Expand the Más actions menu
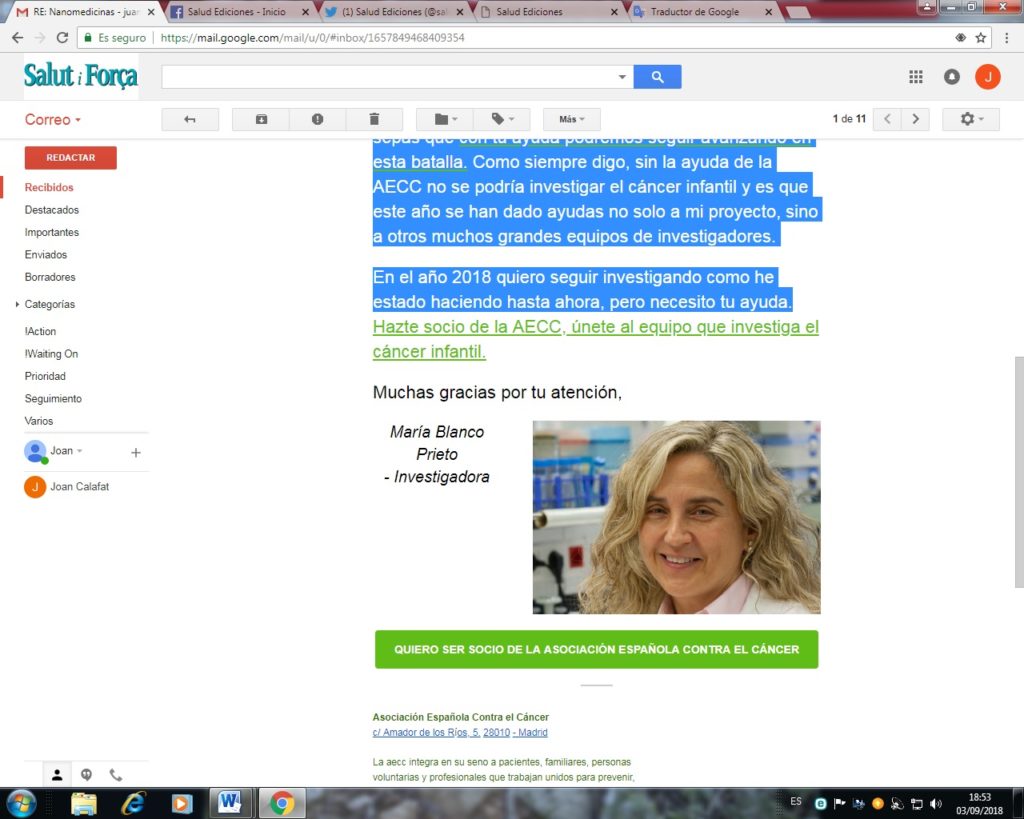 pos(571,119)
